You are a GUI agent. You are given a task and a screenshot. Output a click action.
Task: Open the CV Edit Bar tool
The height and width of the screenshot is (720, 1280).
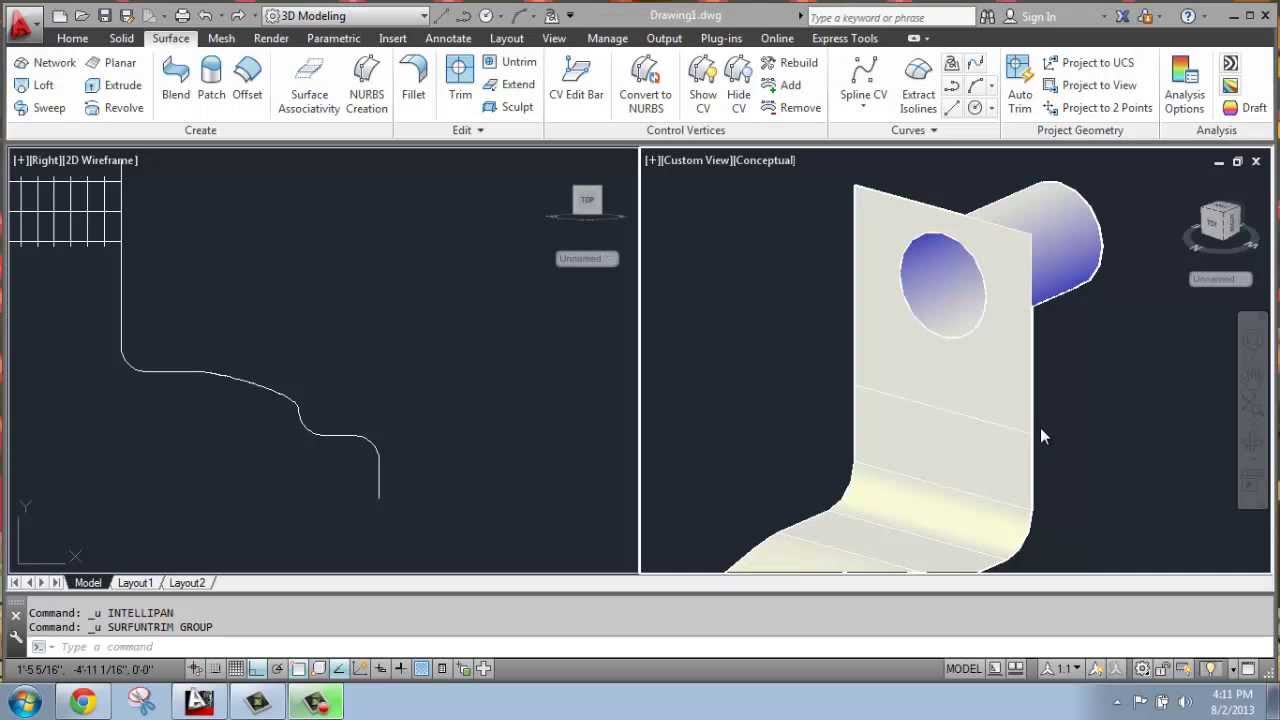pos(576,78)
